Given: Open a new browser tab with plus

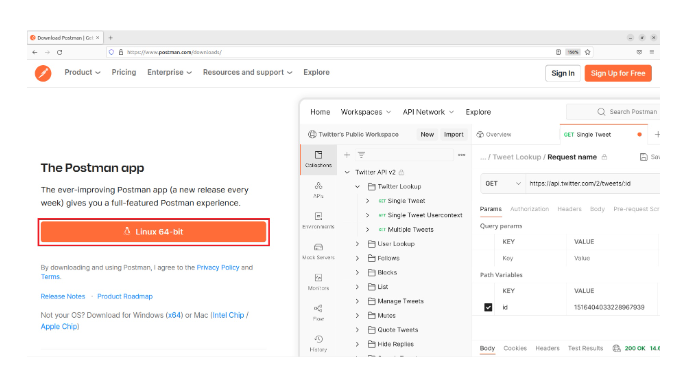Looking at the screenshot, I should (x=111, y=38).
